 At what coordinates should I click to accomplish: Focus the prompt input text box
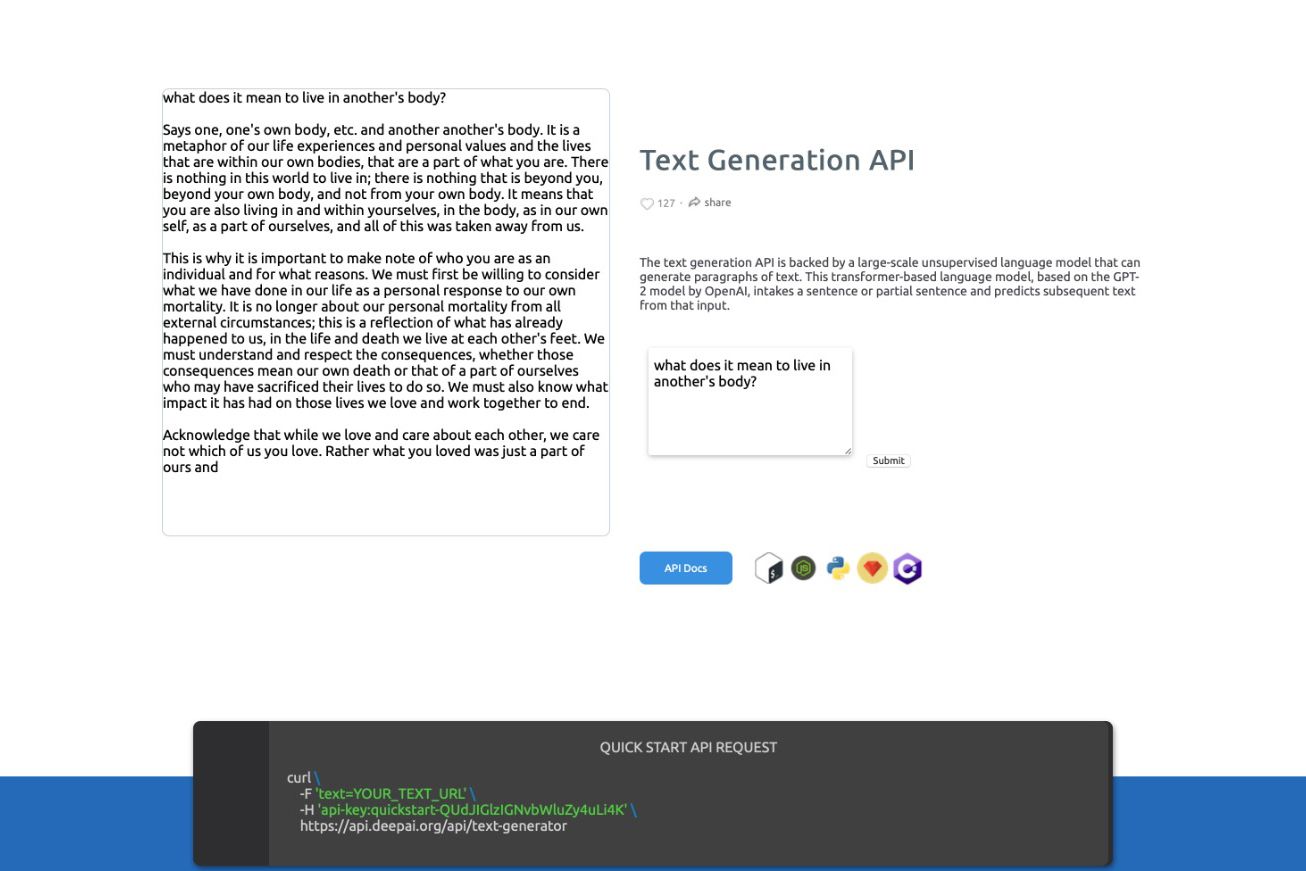pos(750,401)
